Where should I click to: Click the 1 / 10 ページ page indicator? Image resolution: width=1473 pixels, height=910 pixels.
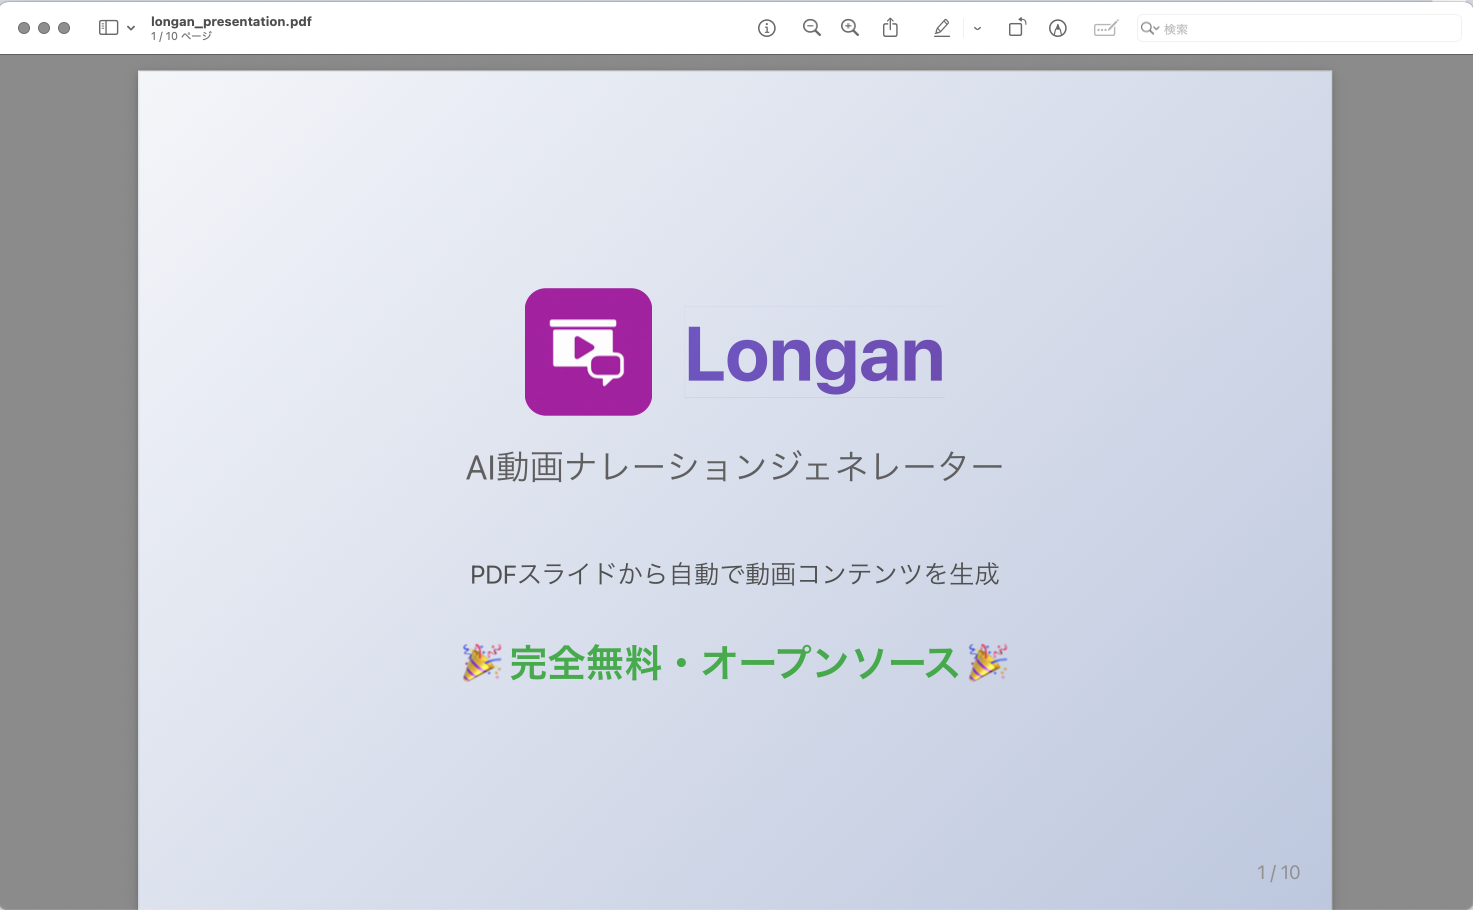pos(181,36)
